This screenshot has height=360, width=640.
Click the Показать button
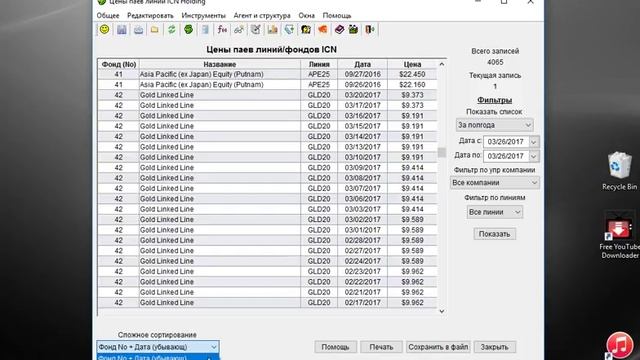(x=494, y=234)
